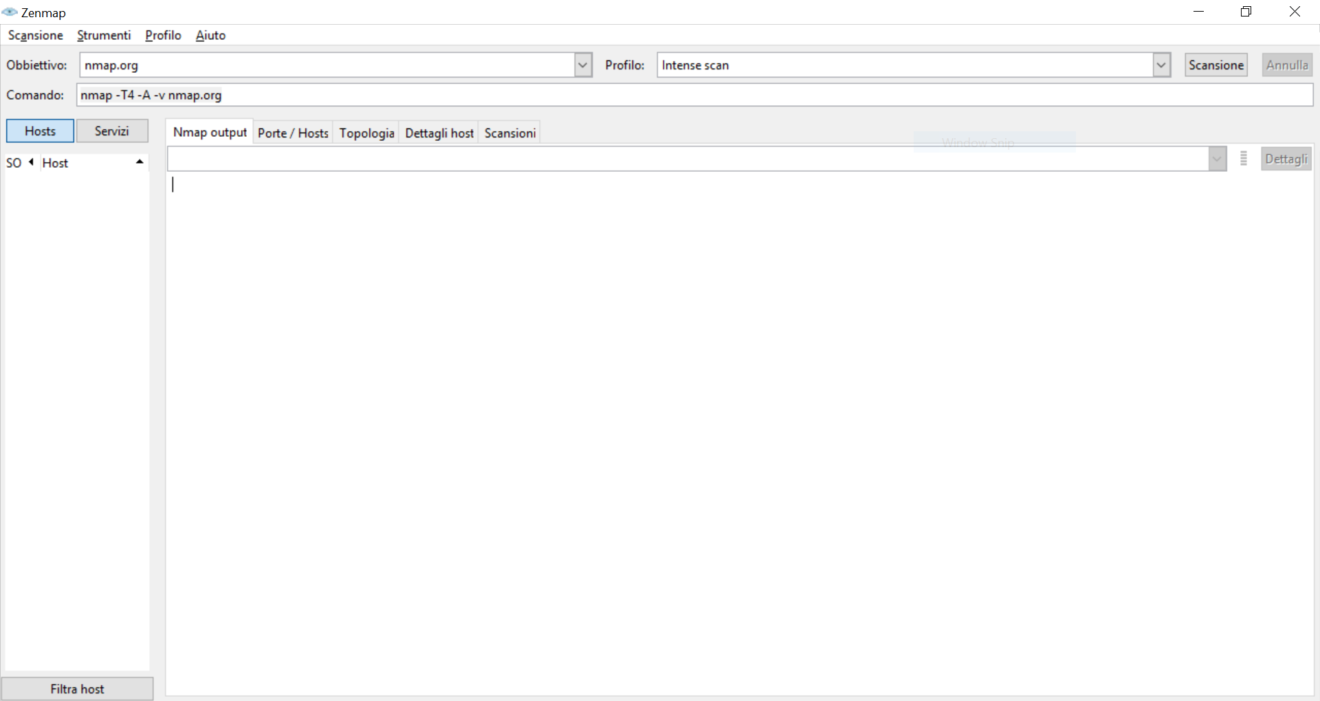
Task: Open the Strumenti menu
Action: click(x=104, y=35)
